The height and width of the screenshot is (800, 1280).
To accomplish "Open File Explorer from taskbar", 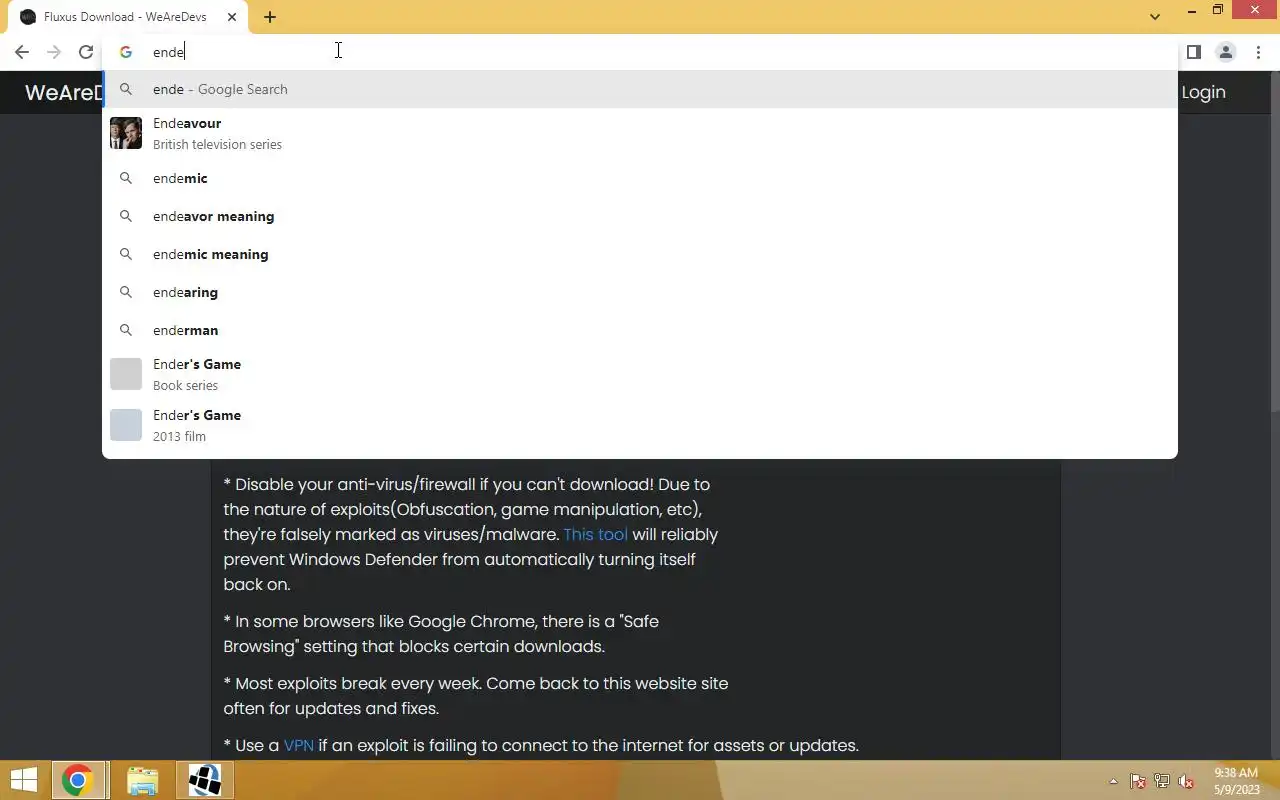I will point(143,780).
